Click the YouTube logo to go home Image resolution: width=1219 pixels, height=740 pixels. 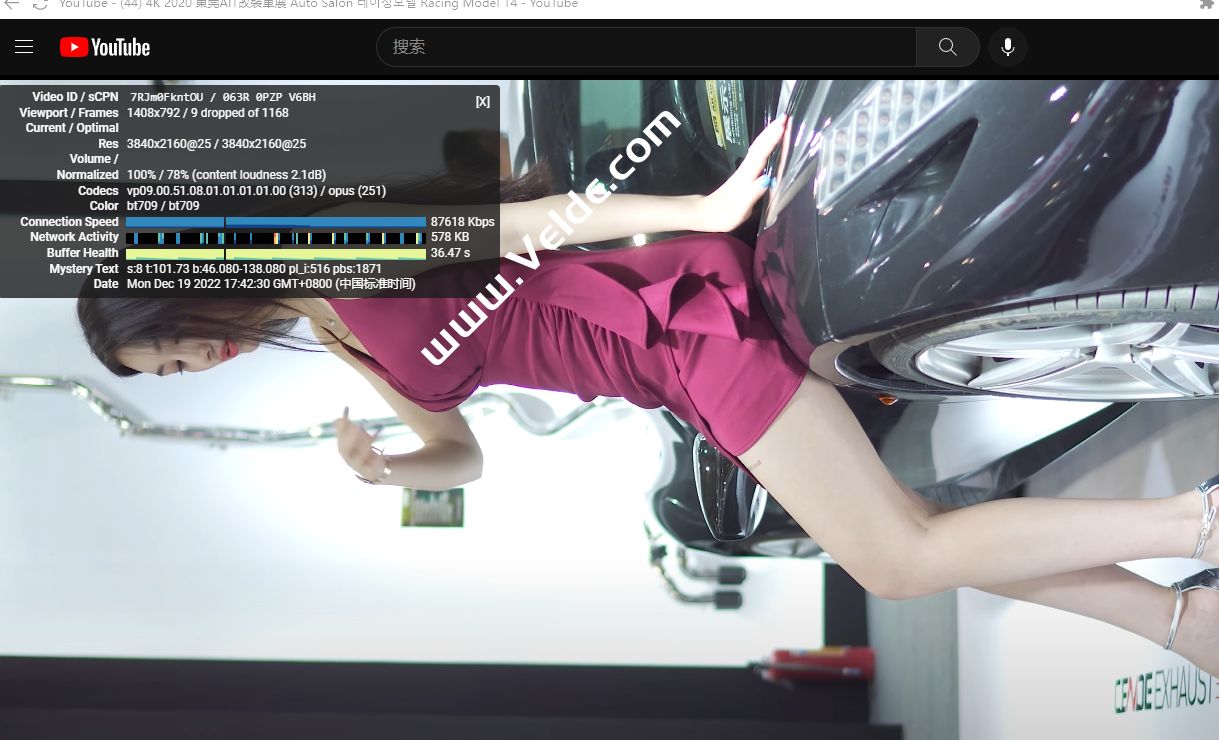pos(105,47)
